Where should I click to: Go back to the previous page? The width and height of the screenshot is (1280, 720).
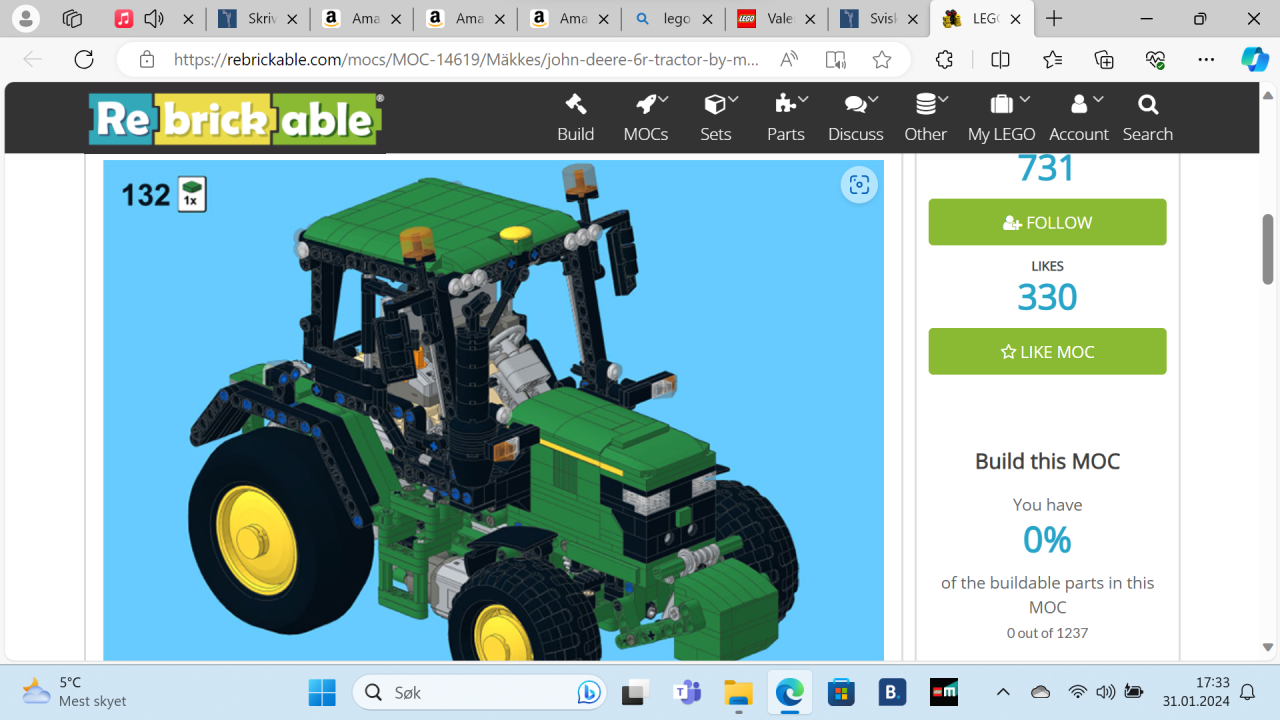coord(33,60)
